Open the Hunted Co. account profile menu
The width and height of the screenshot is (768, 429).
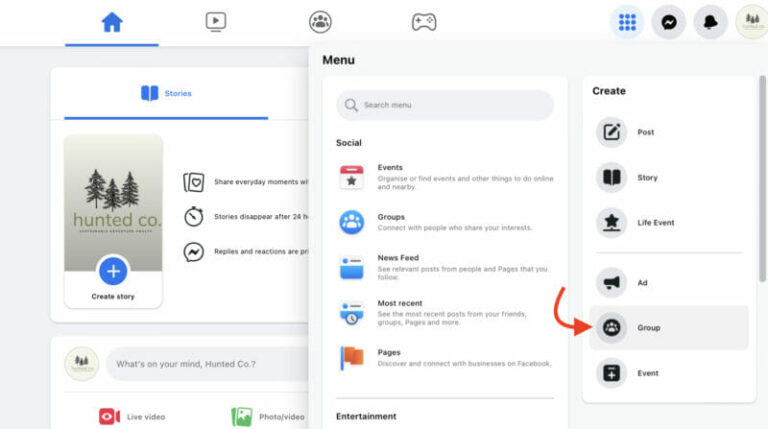tap(751, 22)
